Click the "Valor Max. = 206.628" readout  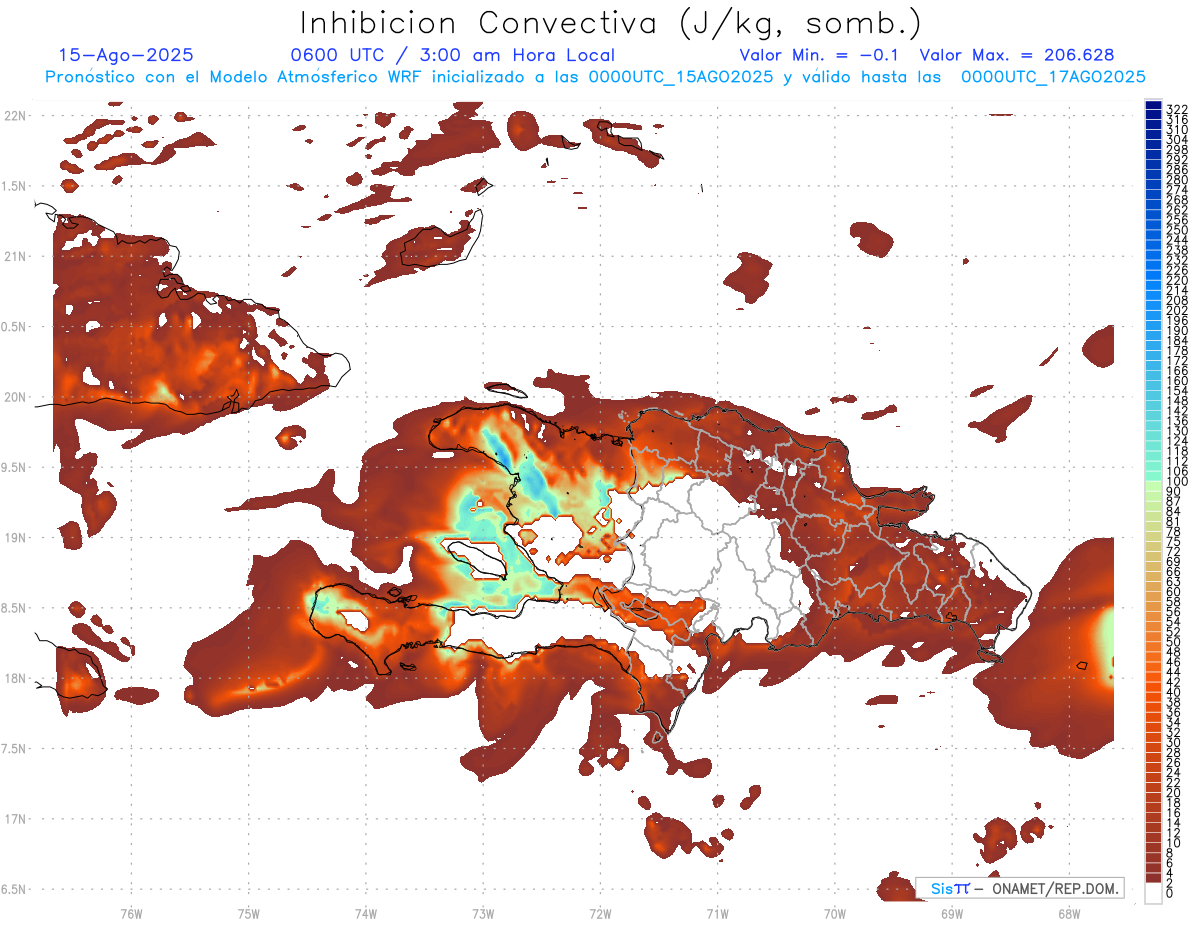tap(1017, 56)
